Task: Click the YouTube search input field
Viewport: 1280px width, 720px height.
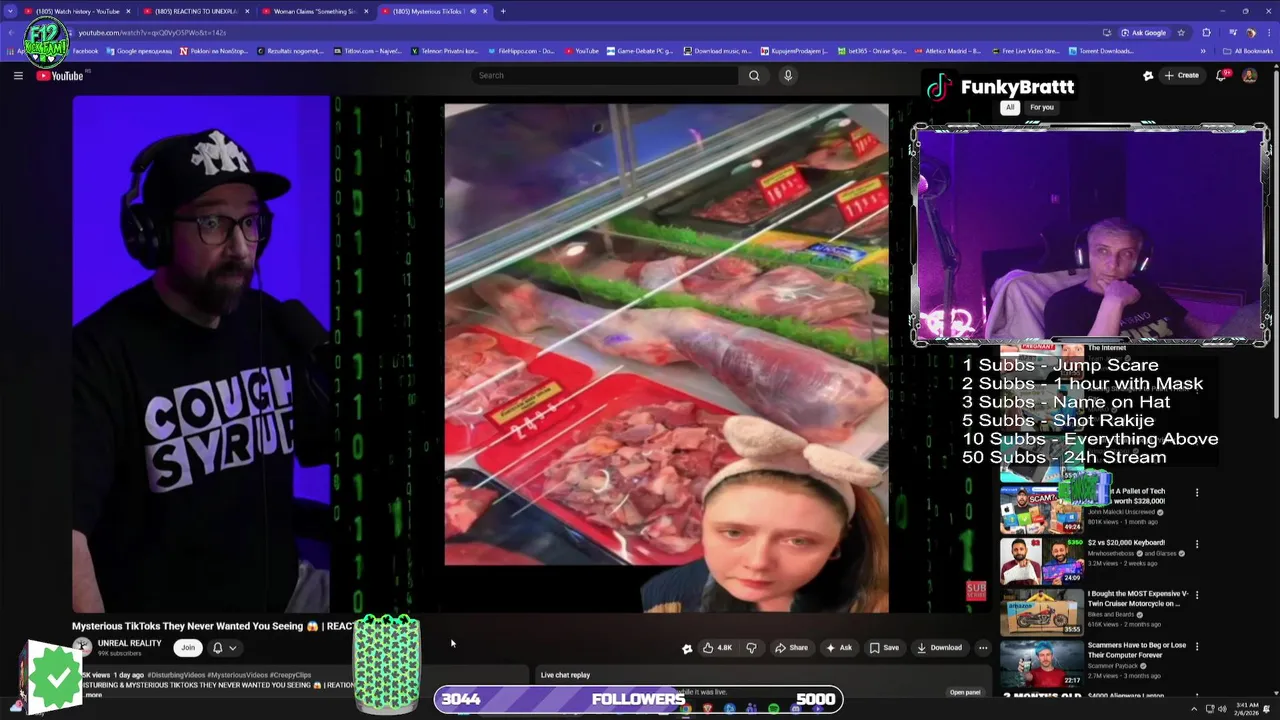Action: tap(605, 75)
